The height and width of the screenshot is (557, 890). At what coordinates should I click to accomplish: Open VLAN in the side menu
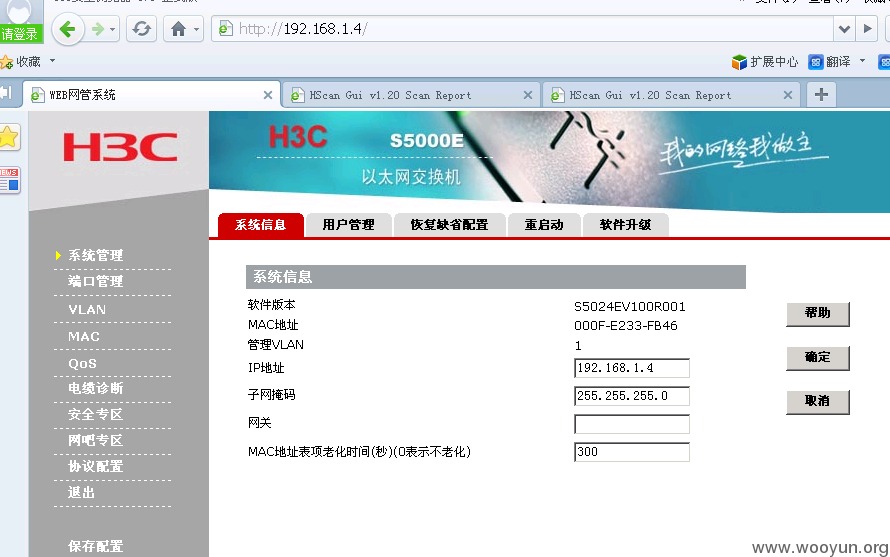tap(87, 309)
